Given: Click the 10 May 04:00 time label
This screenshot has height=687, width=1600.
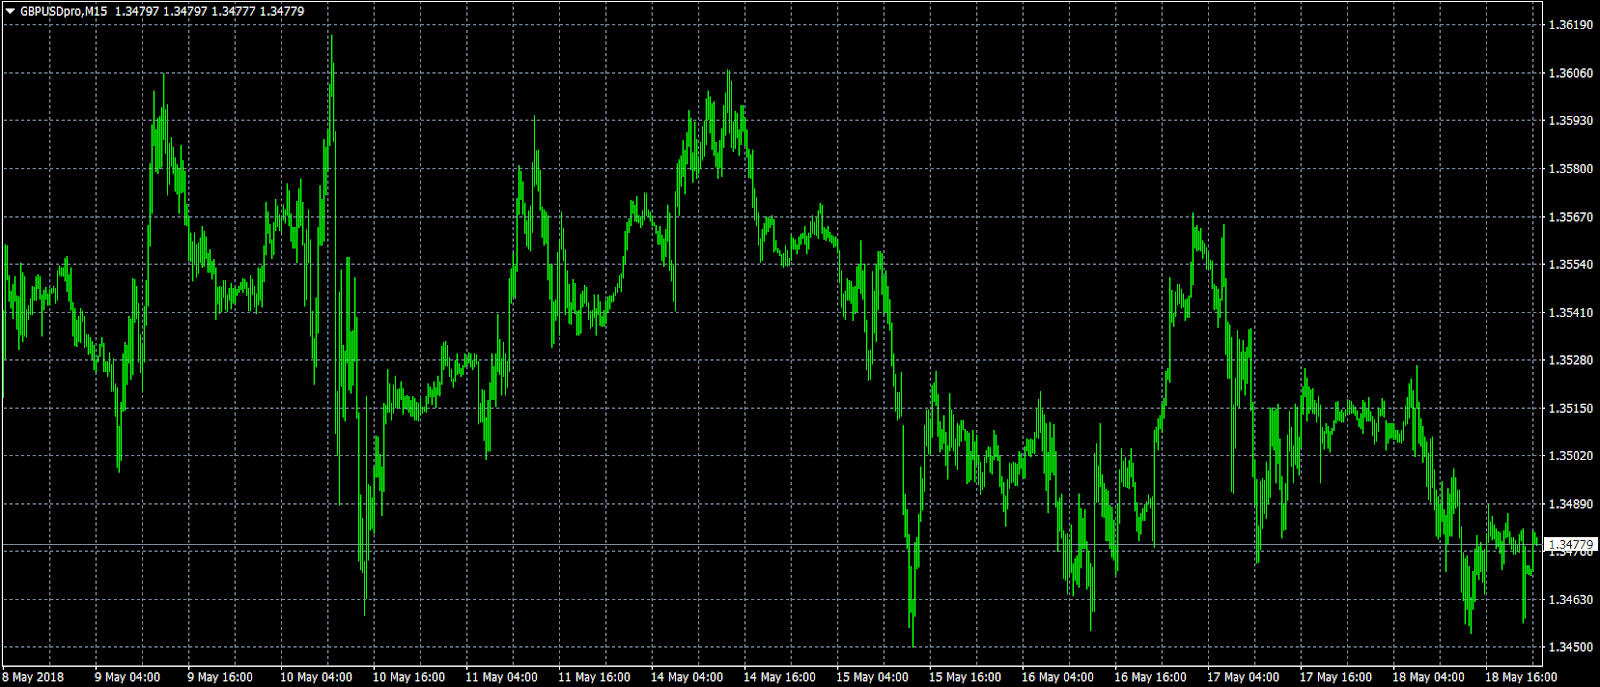Looking at the screenshot, I should [x=316, y=677].
